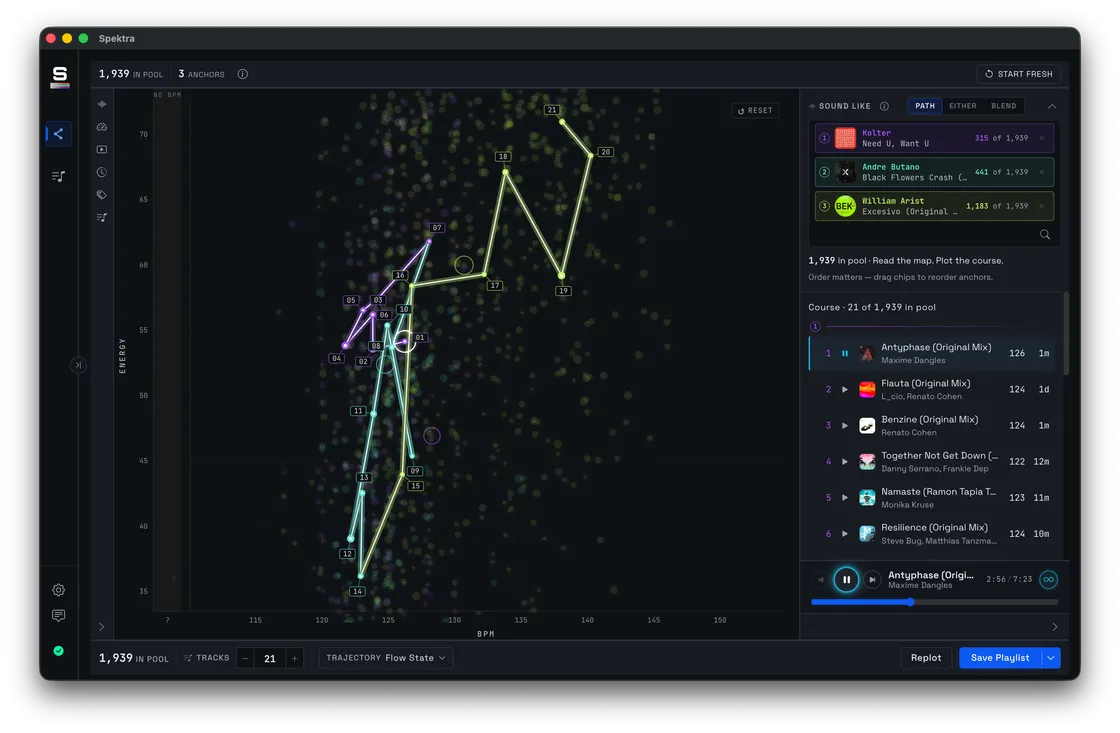The width and height of the screenshot is (1120, 733).
Task: Click the Replot button
Action: (926, 658)
